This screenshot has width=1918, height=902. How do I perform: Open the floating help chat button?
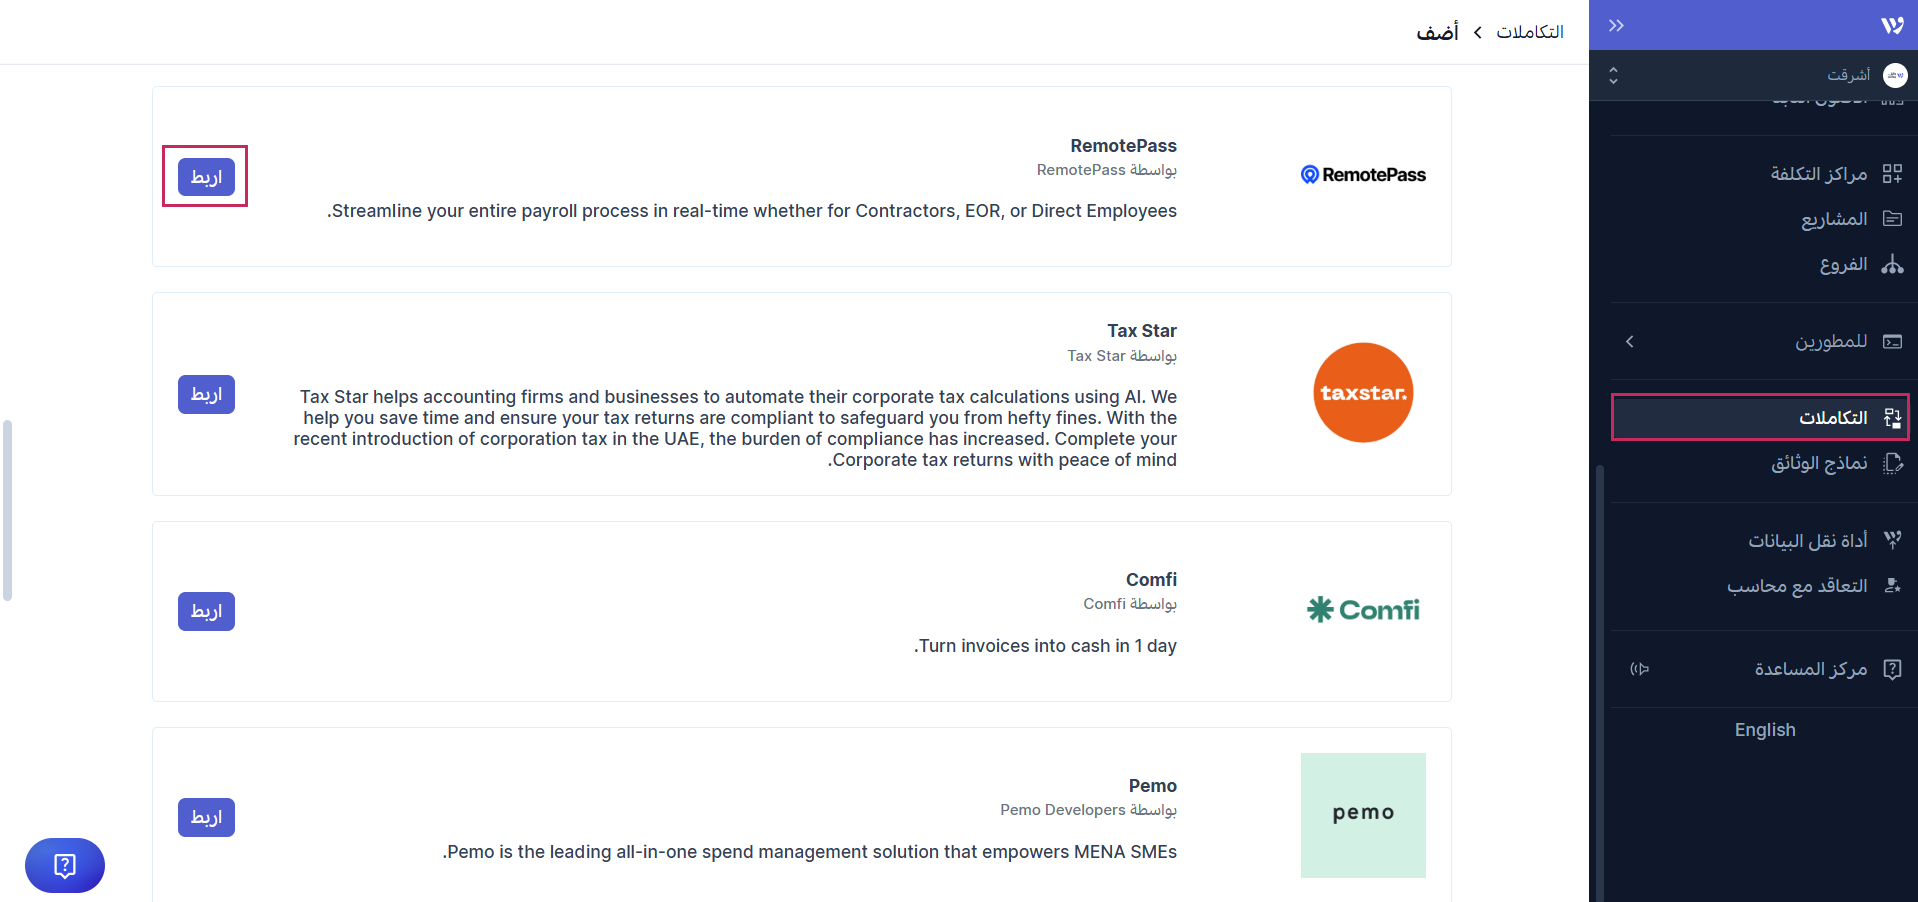click(65, 865)
